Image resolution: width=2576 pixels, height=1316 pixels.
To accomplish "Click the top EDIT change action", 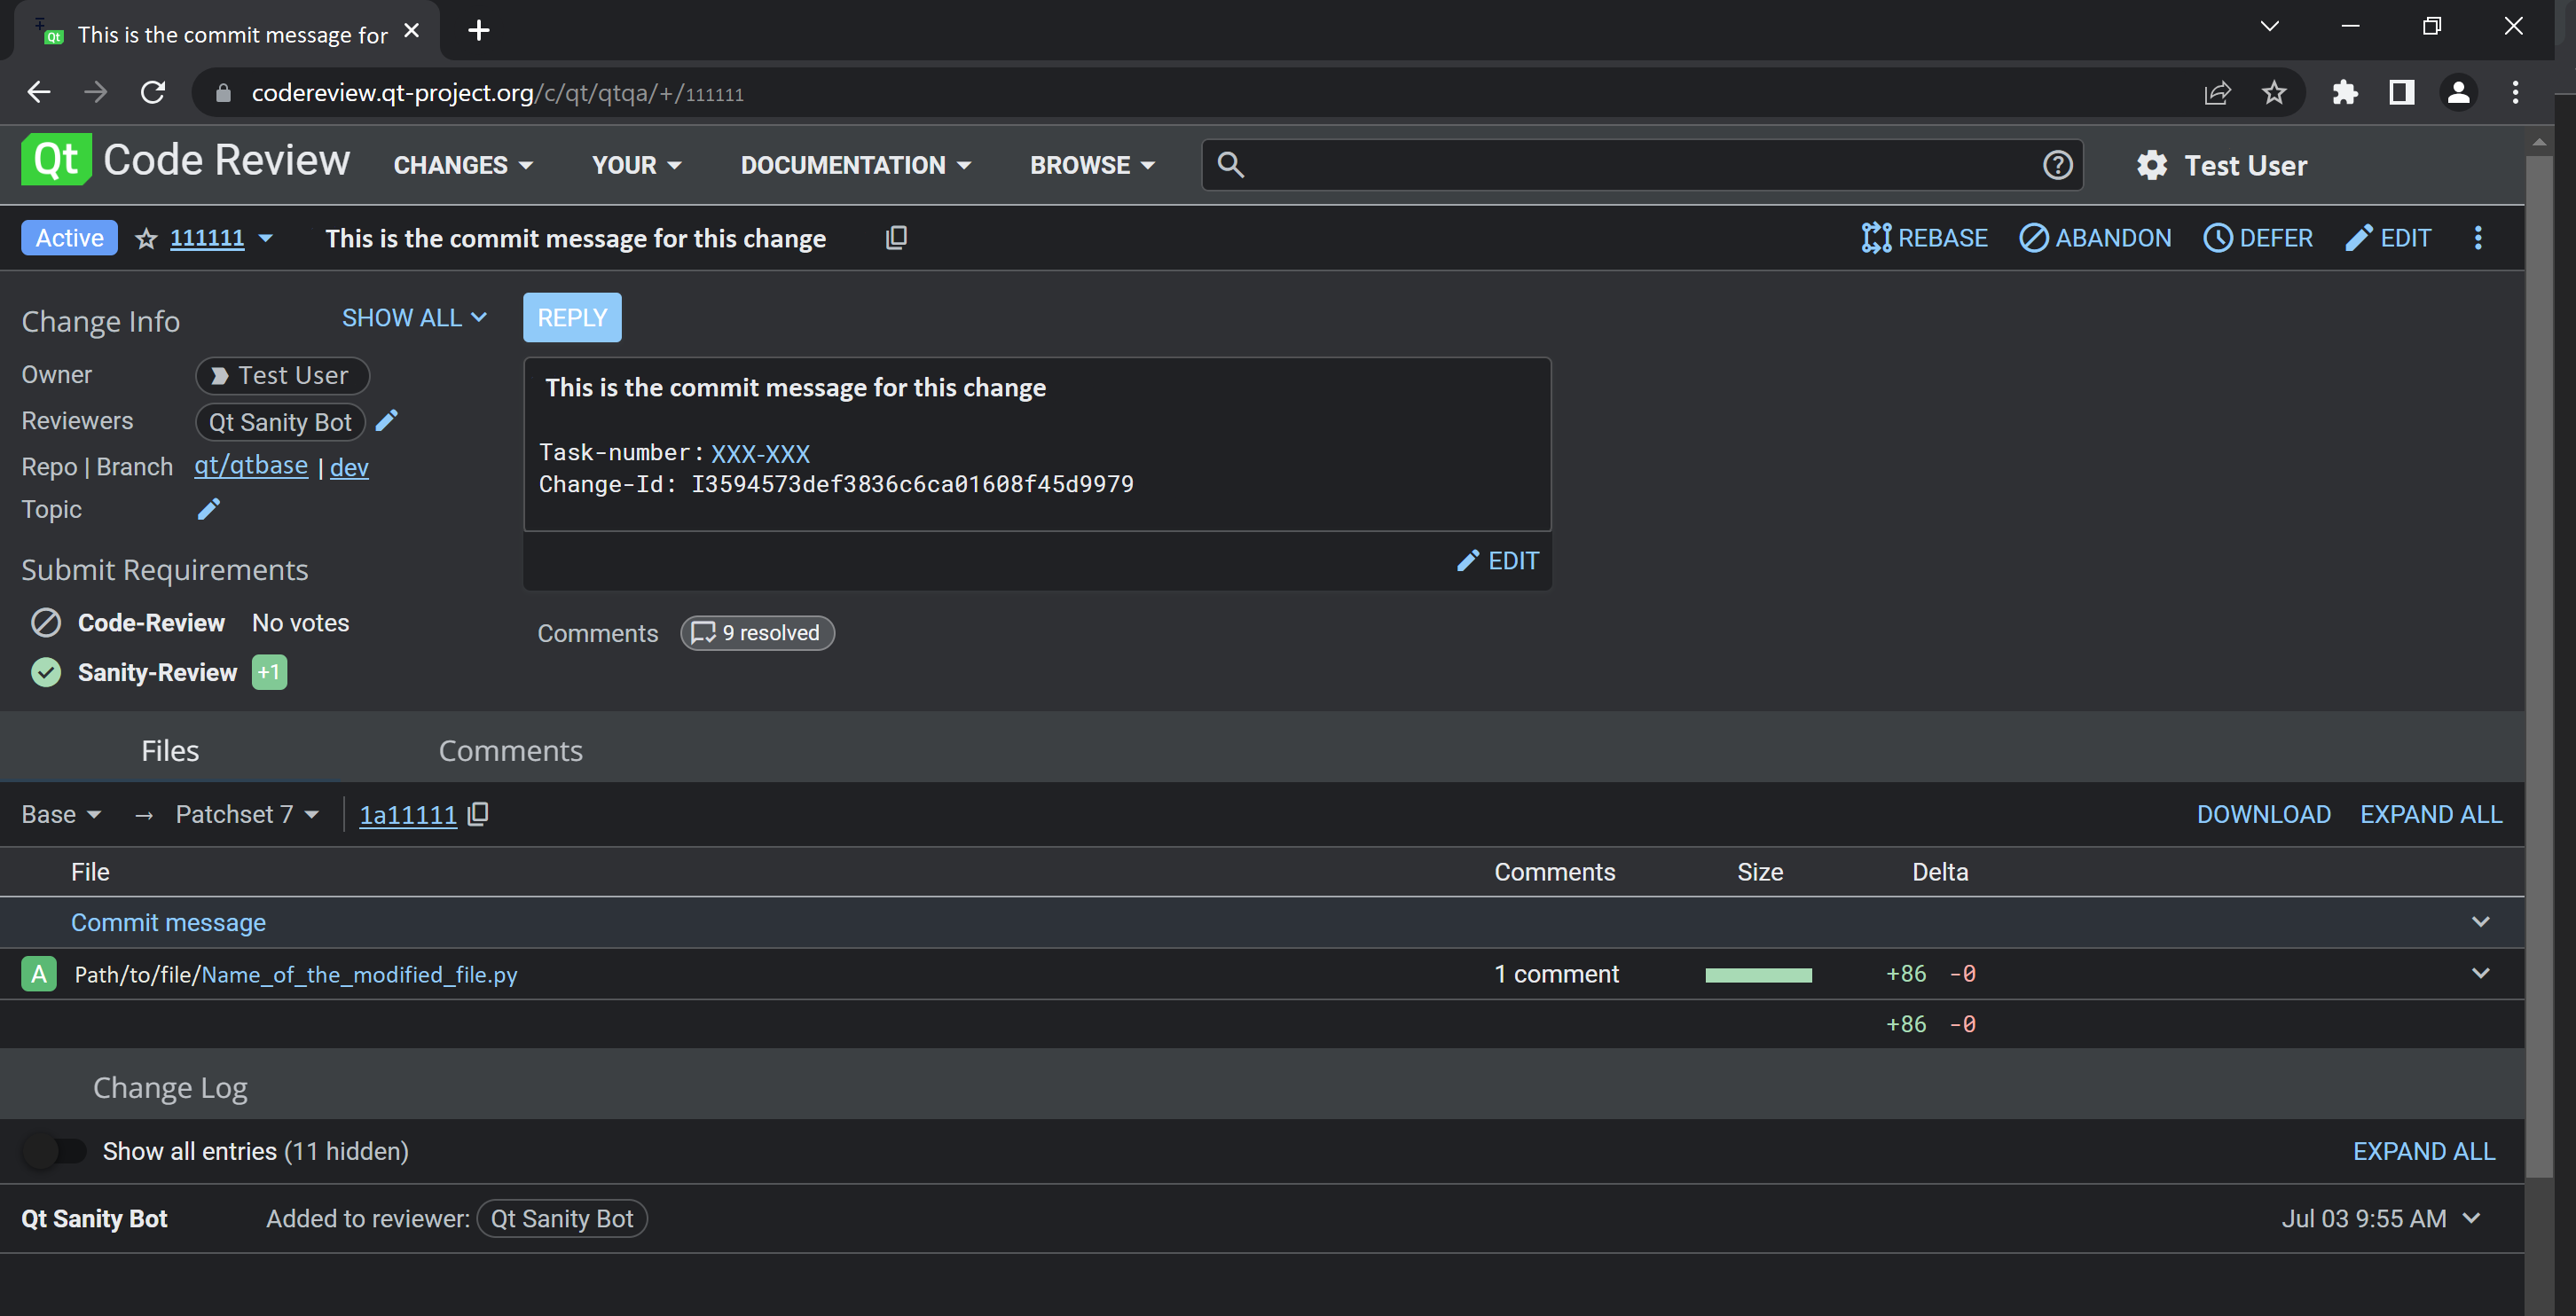I will tap(2388, 238).
